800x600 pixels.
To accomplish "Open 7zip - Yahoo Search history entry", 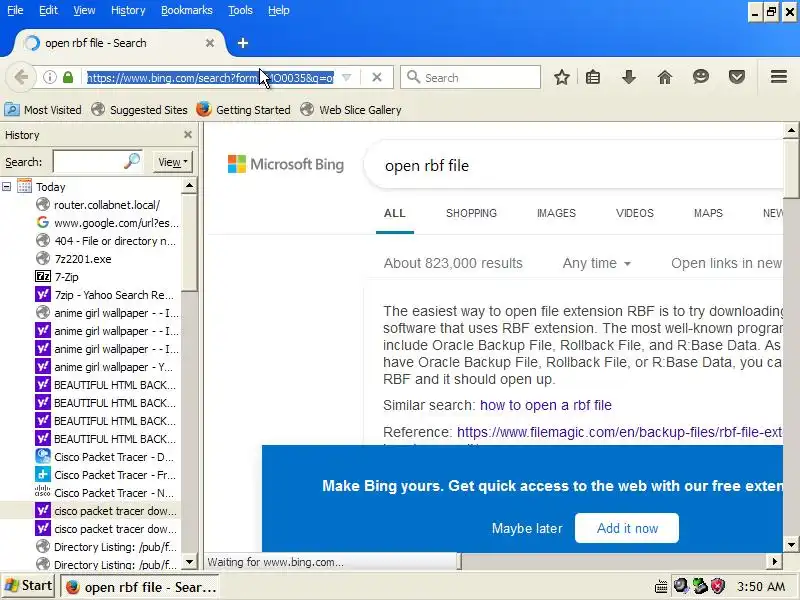I will pyautogui.click(x=105, y=295).
